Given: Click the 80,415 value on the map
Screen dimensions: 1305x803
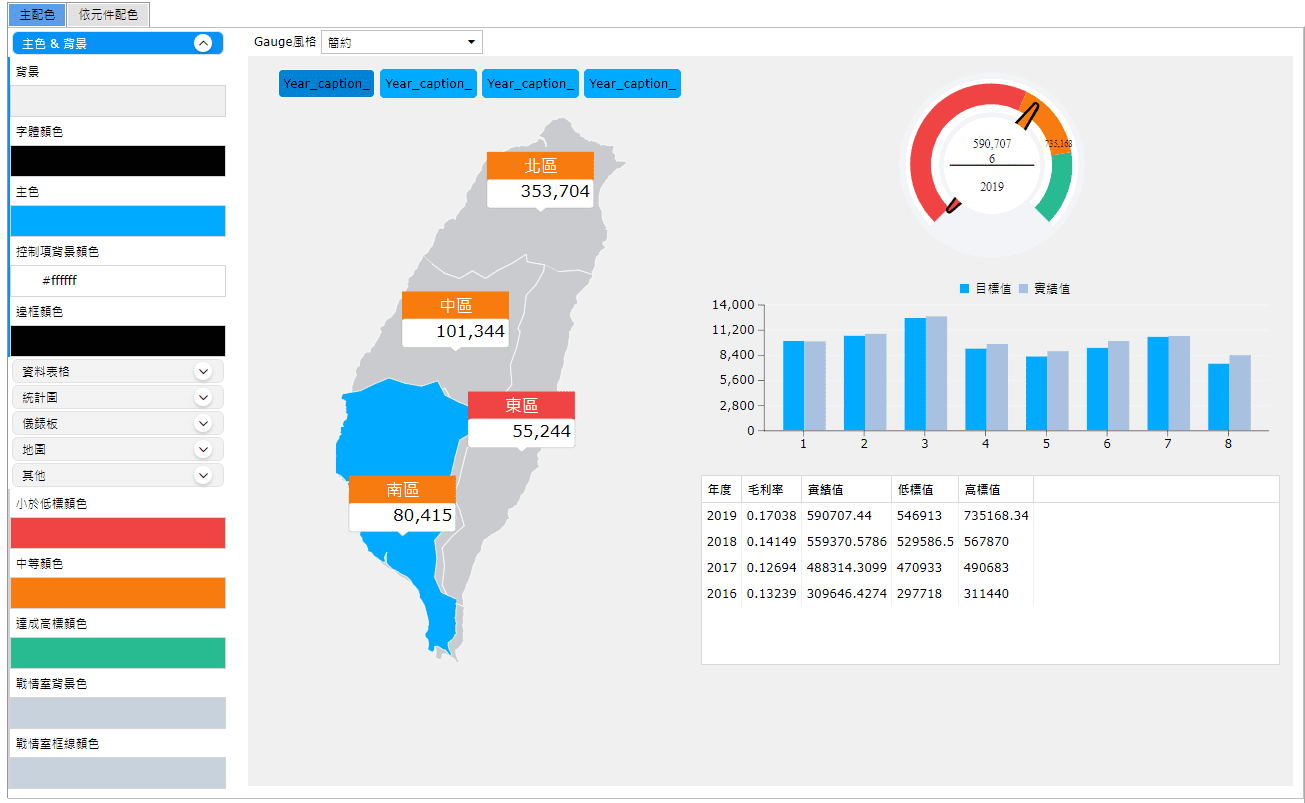Looking at the screenshot, I should coord(422,516).
